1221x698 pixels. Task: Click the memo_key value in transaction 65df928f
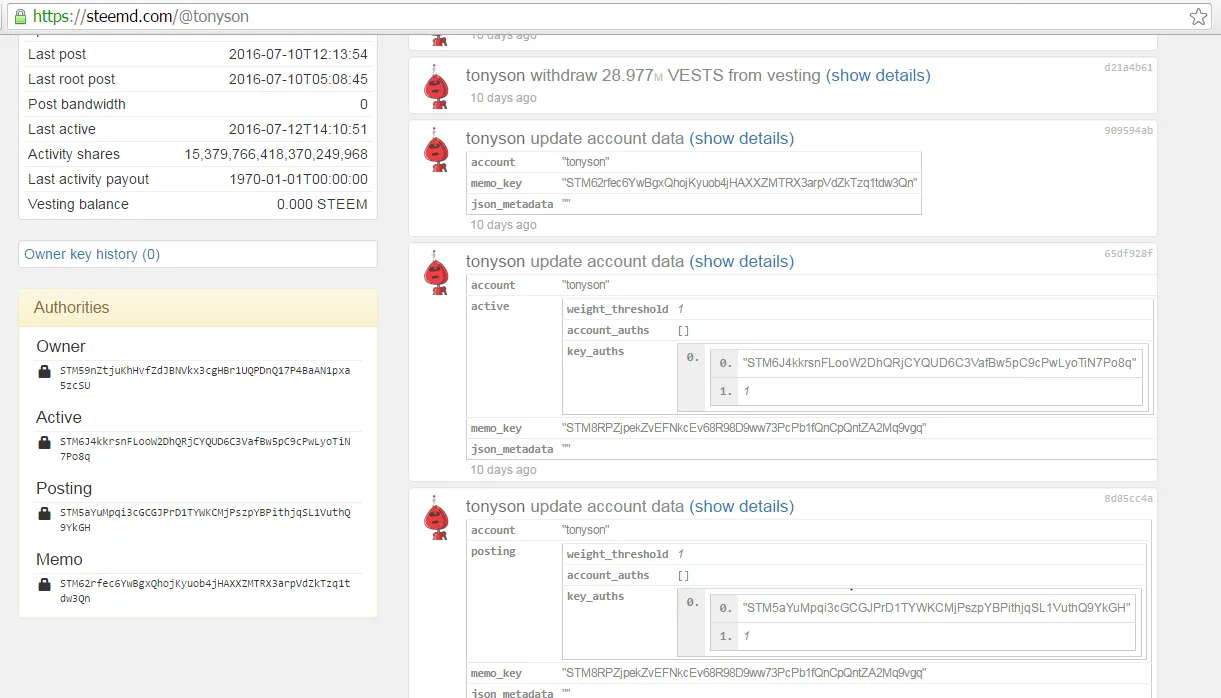(x=744, y=428)
